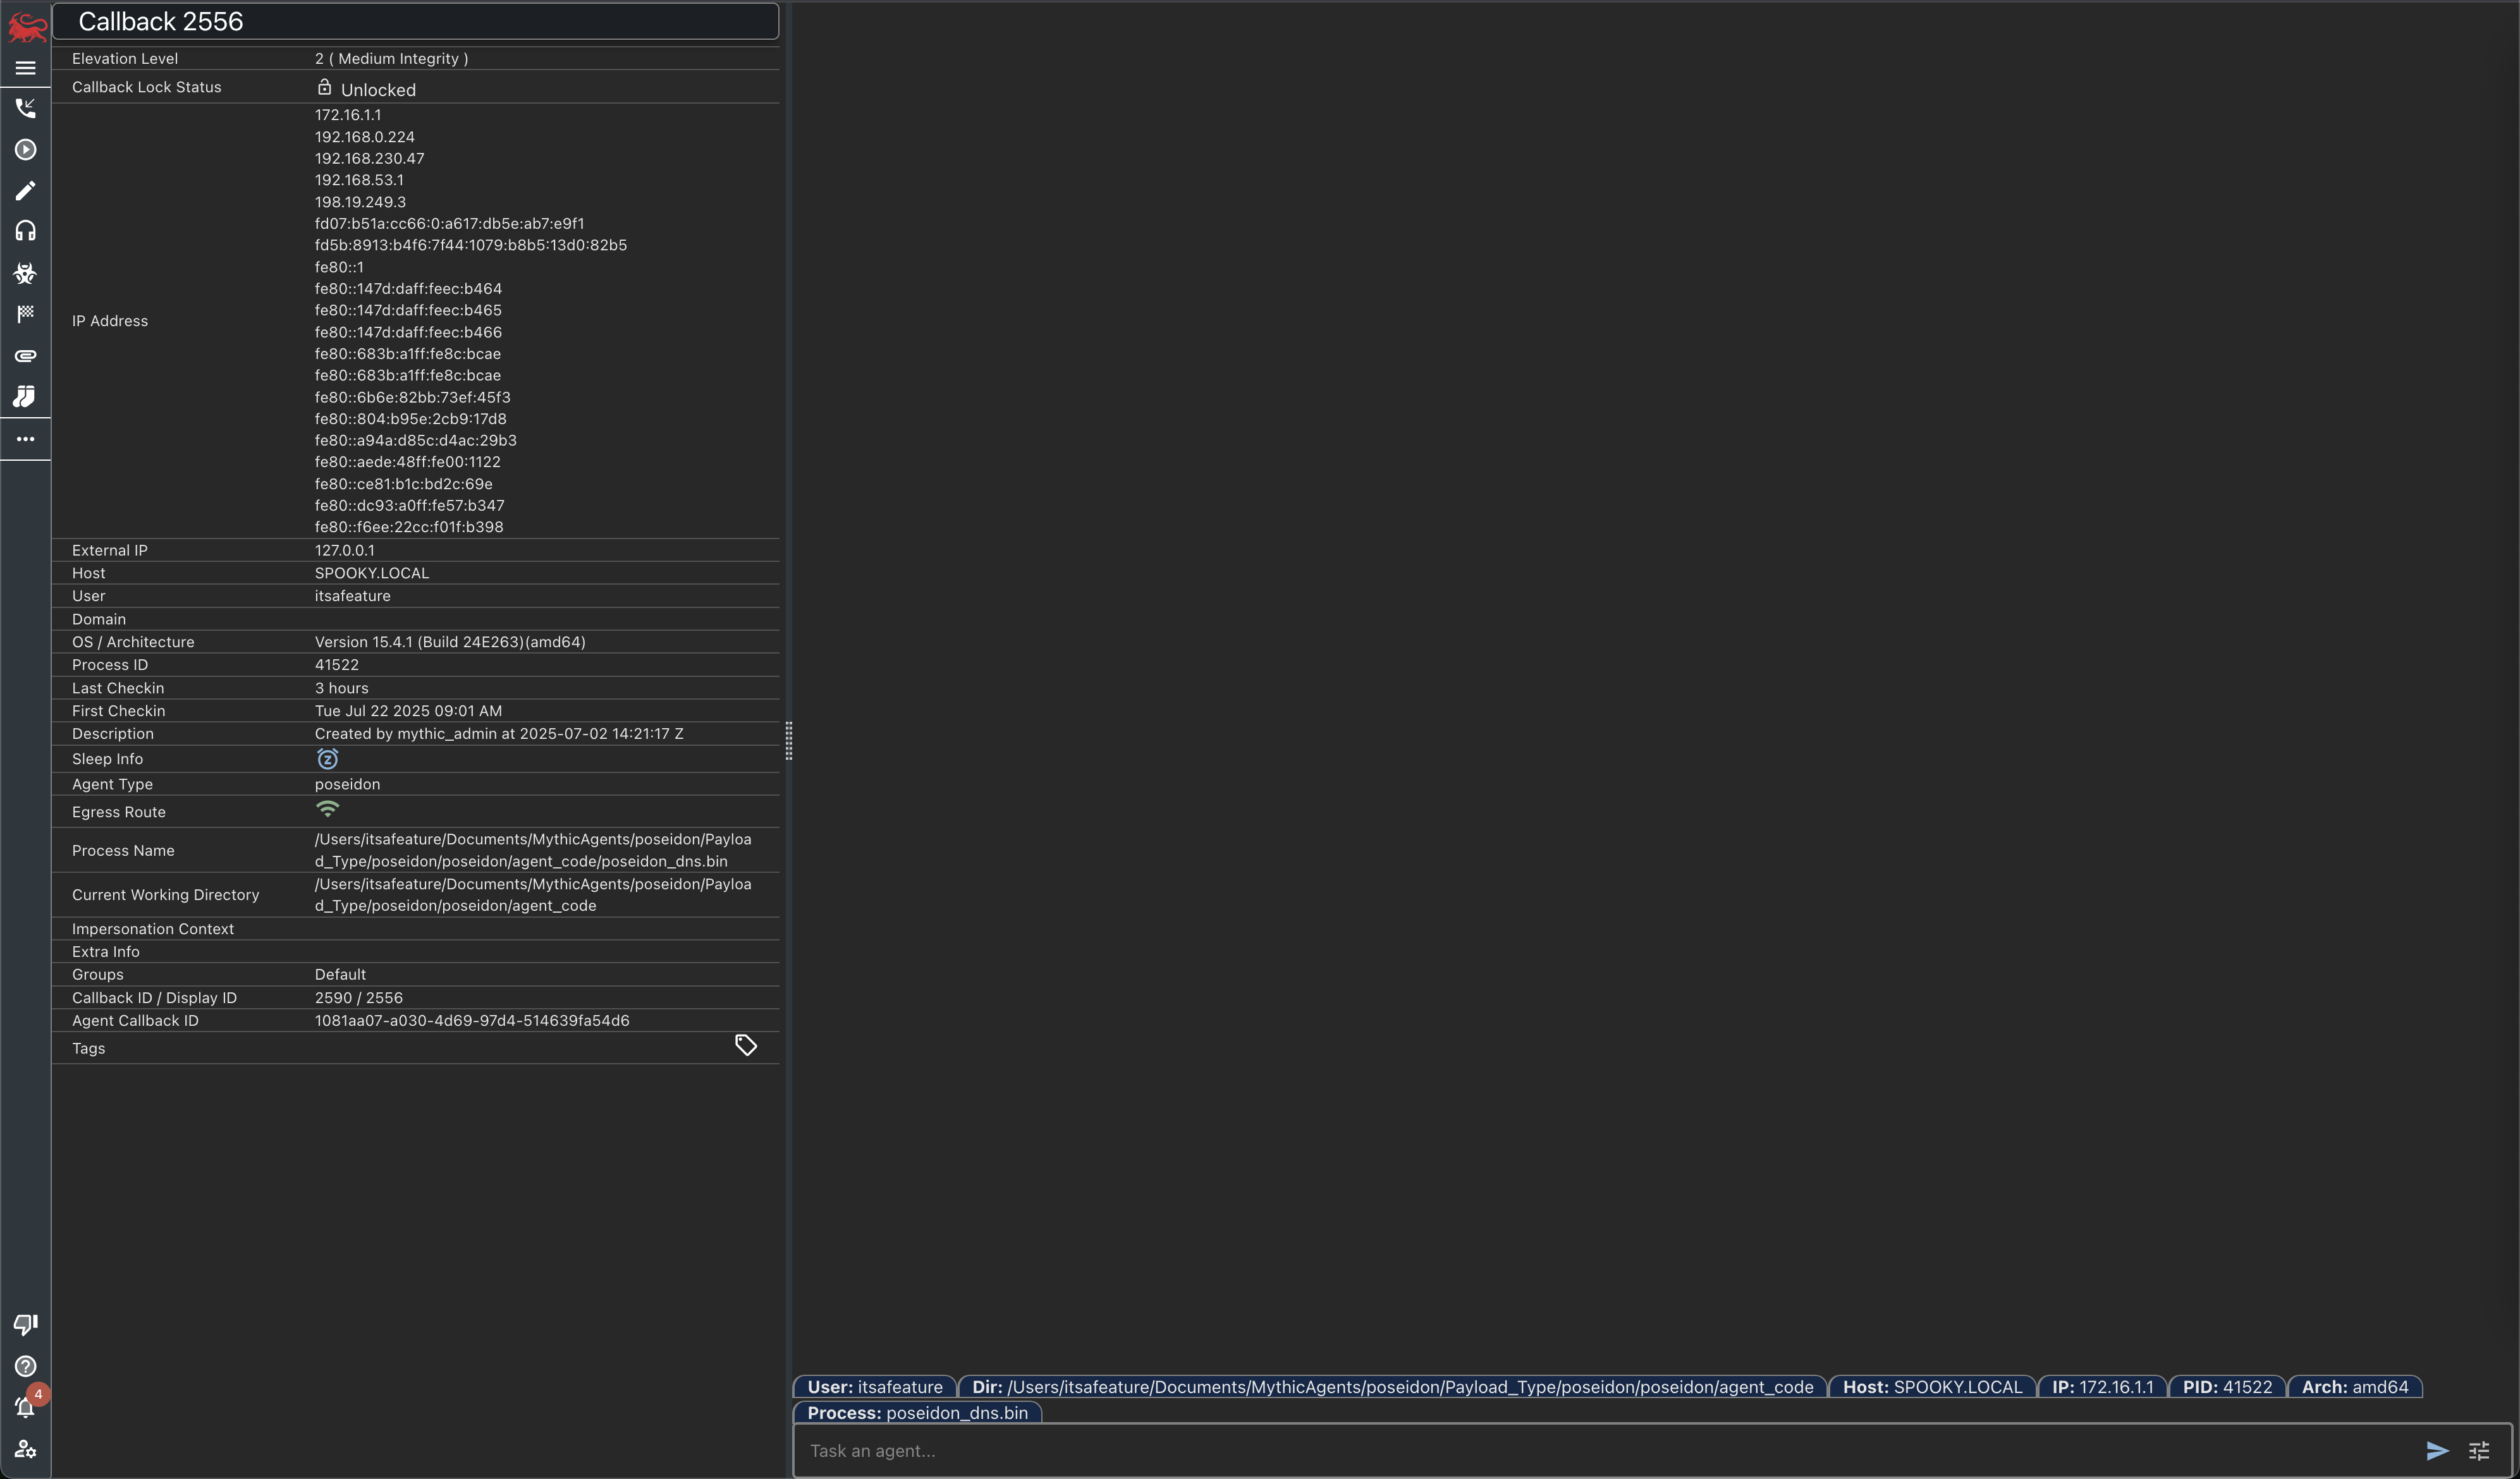Click the thumbs-down feedback icon

click(x=26, y=1324)
